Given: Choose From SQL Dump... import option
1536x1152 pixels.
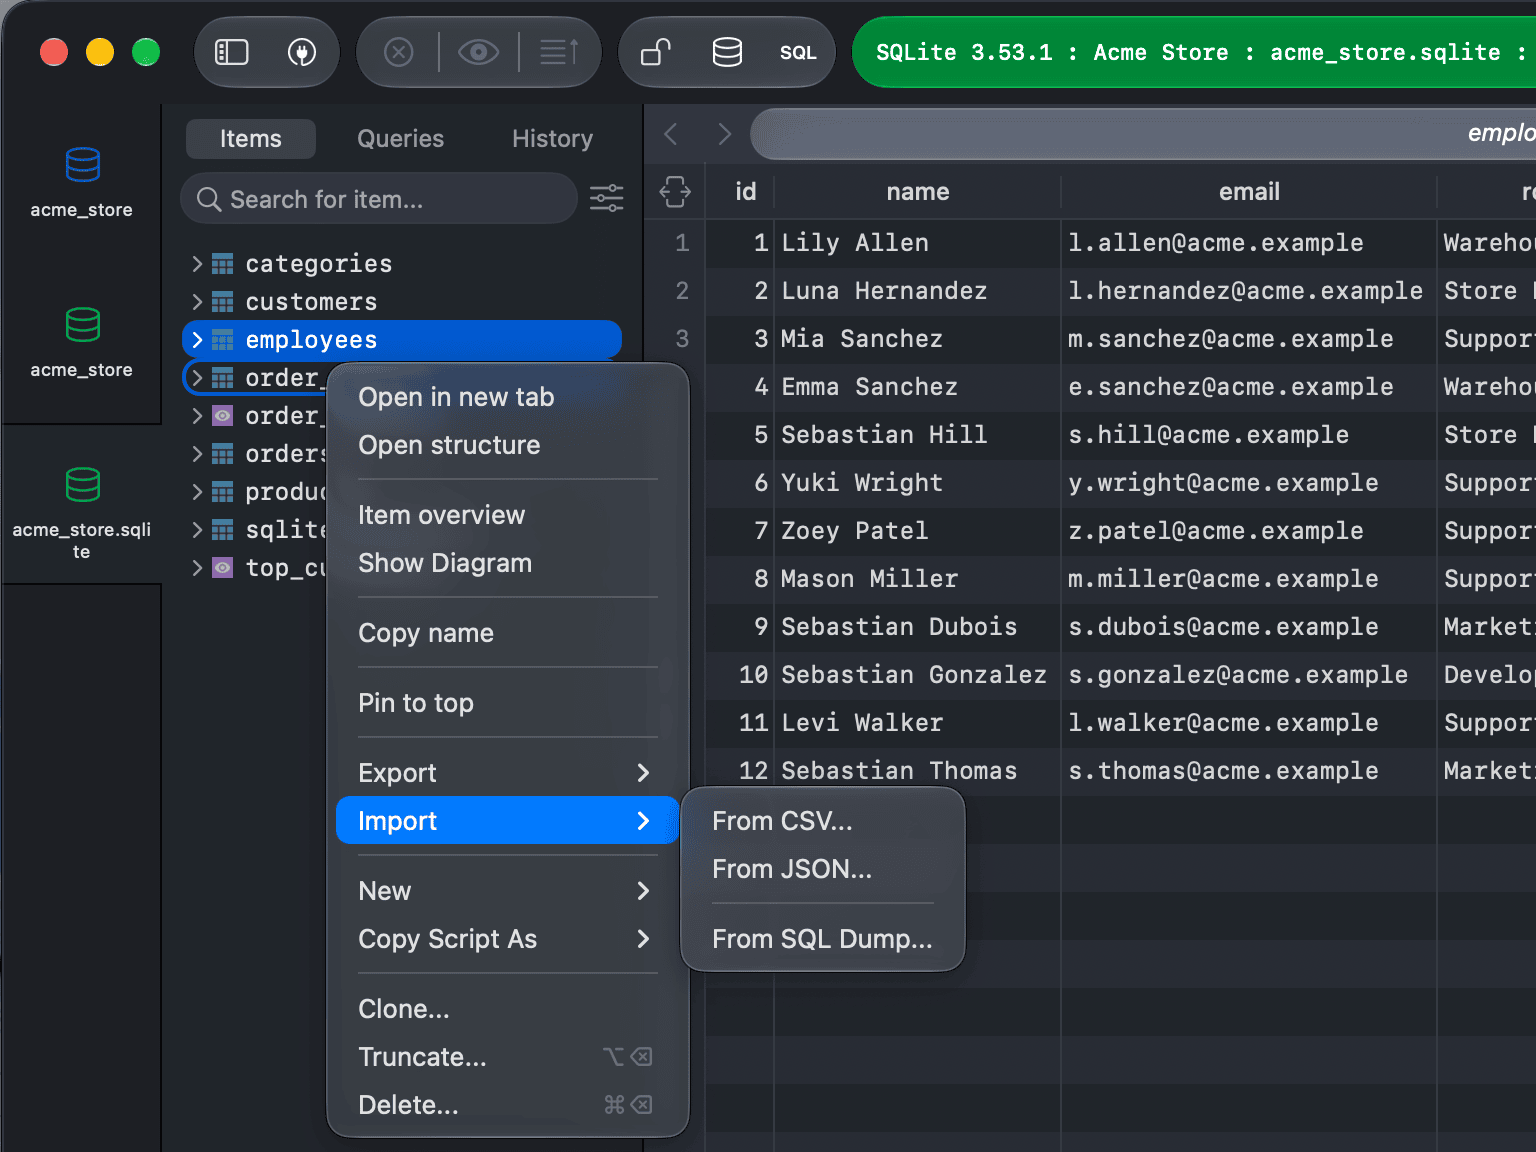Looking at the screenshot, I should [823, 939].
